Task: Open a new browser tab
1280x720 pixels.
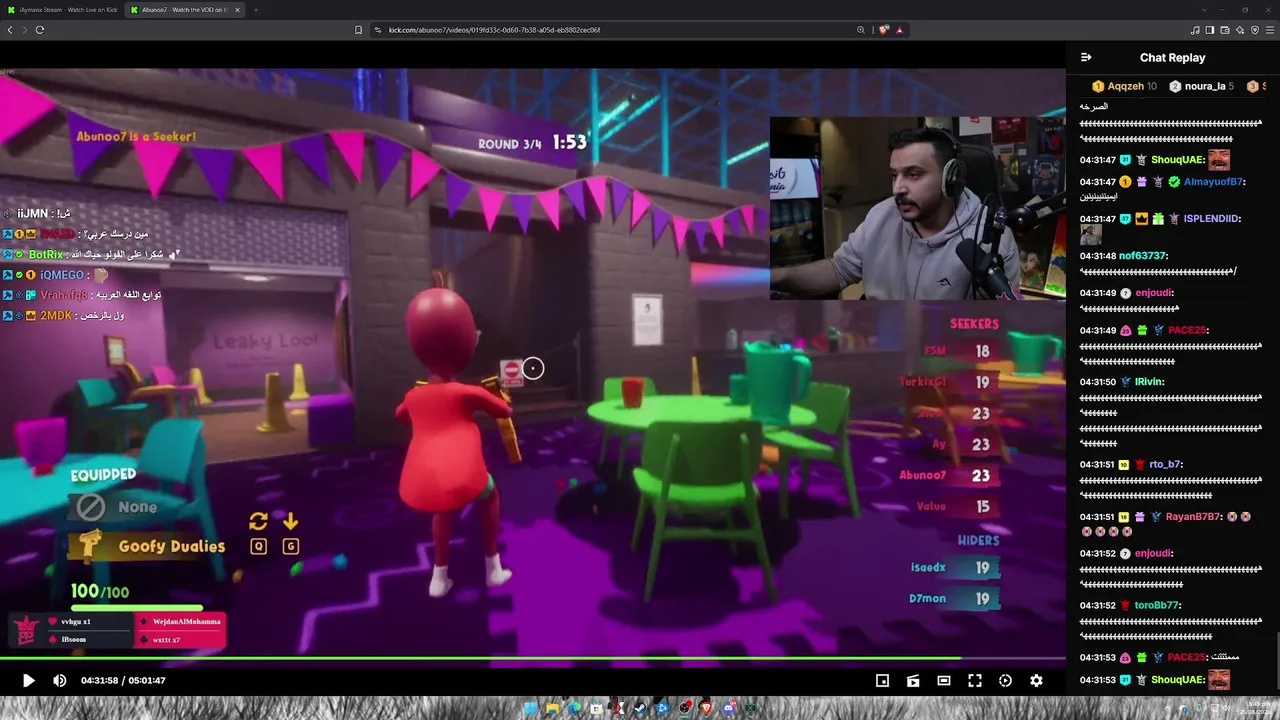Action: click(255, 10)
